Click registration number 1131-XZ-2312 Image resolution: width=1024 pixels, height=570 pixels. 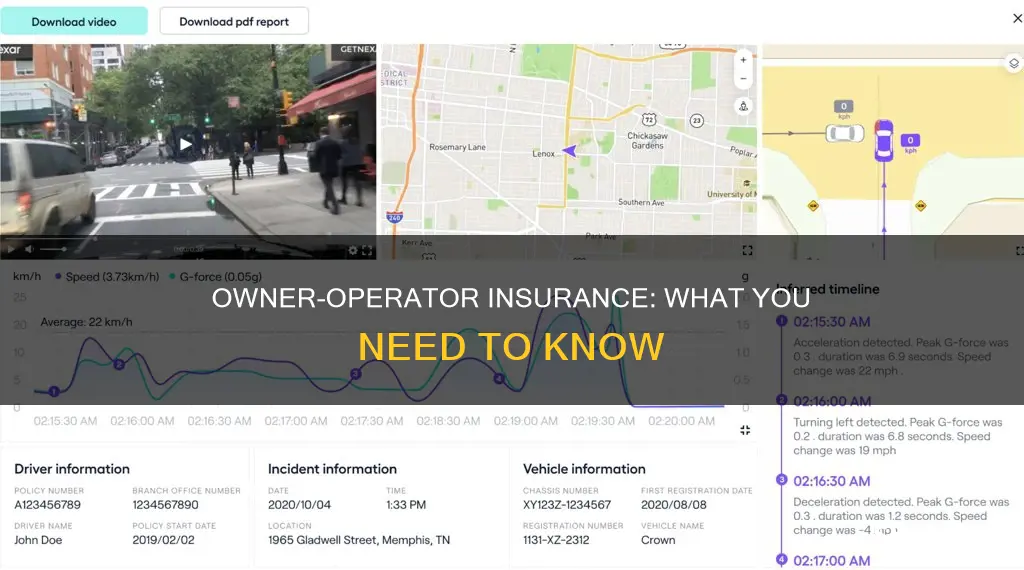point(556,540)
